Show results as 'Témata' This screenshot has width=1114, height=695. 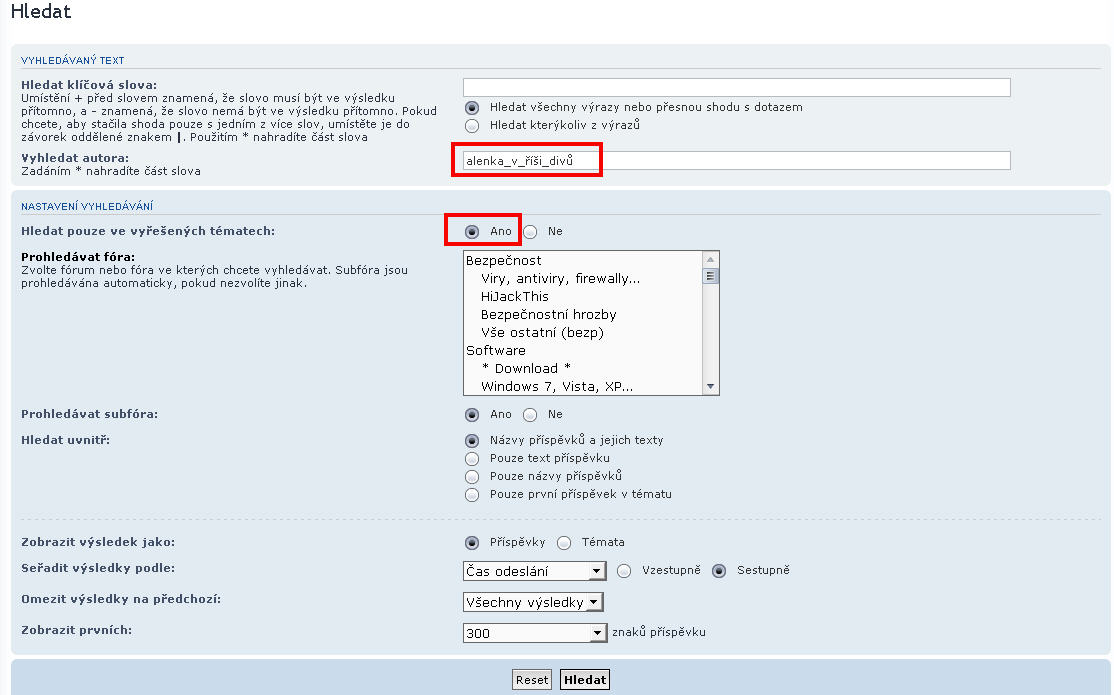564,543
